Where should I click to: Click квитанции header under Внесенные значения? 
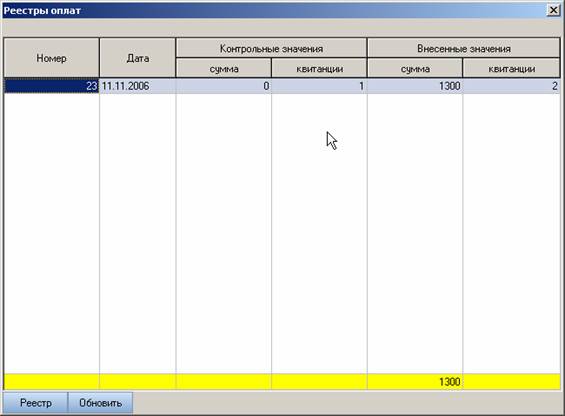512,68
